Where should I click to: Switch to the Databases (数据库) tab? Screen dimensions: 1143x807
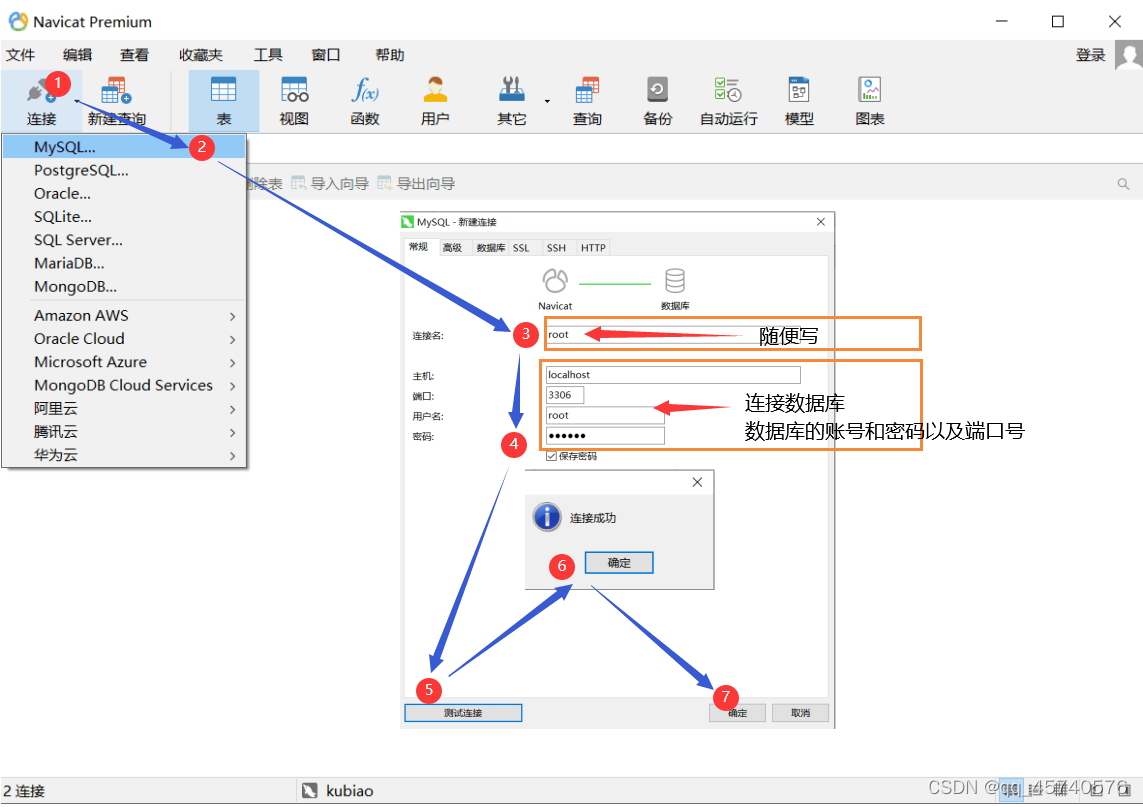click(x=491, y=248)
